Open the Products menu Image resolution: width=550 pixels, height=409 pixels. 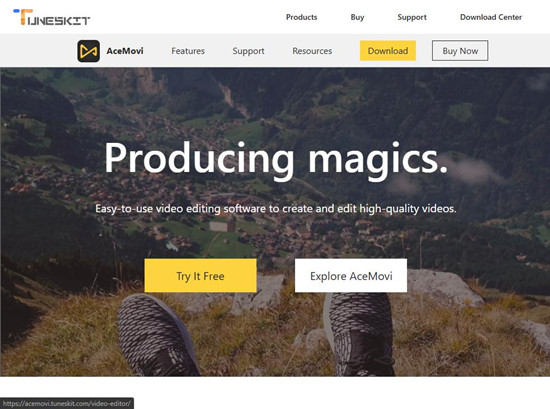click(x=301, y=17)
